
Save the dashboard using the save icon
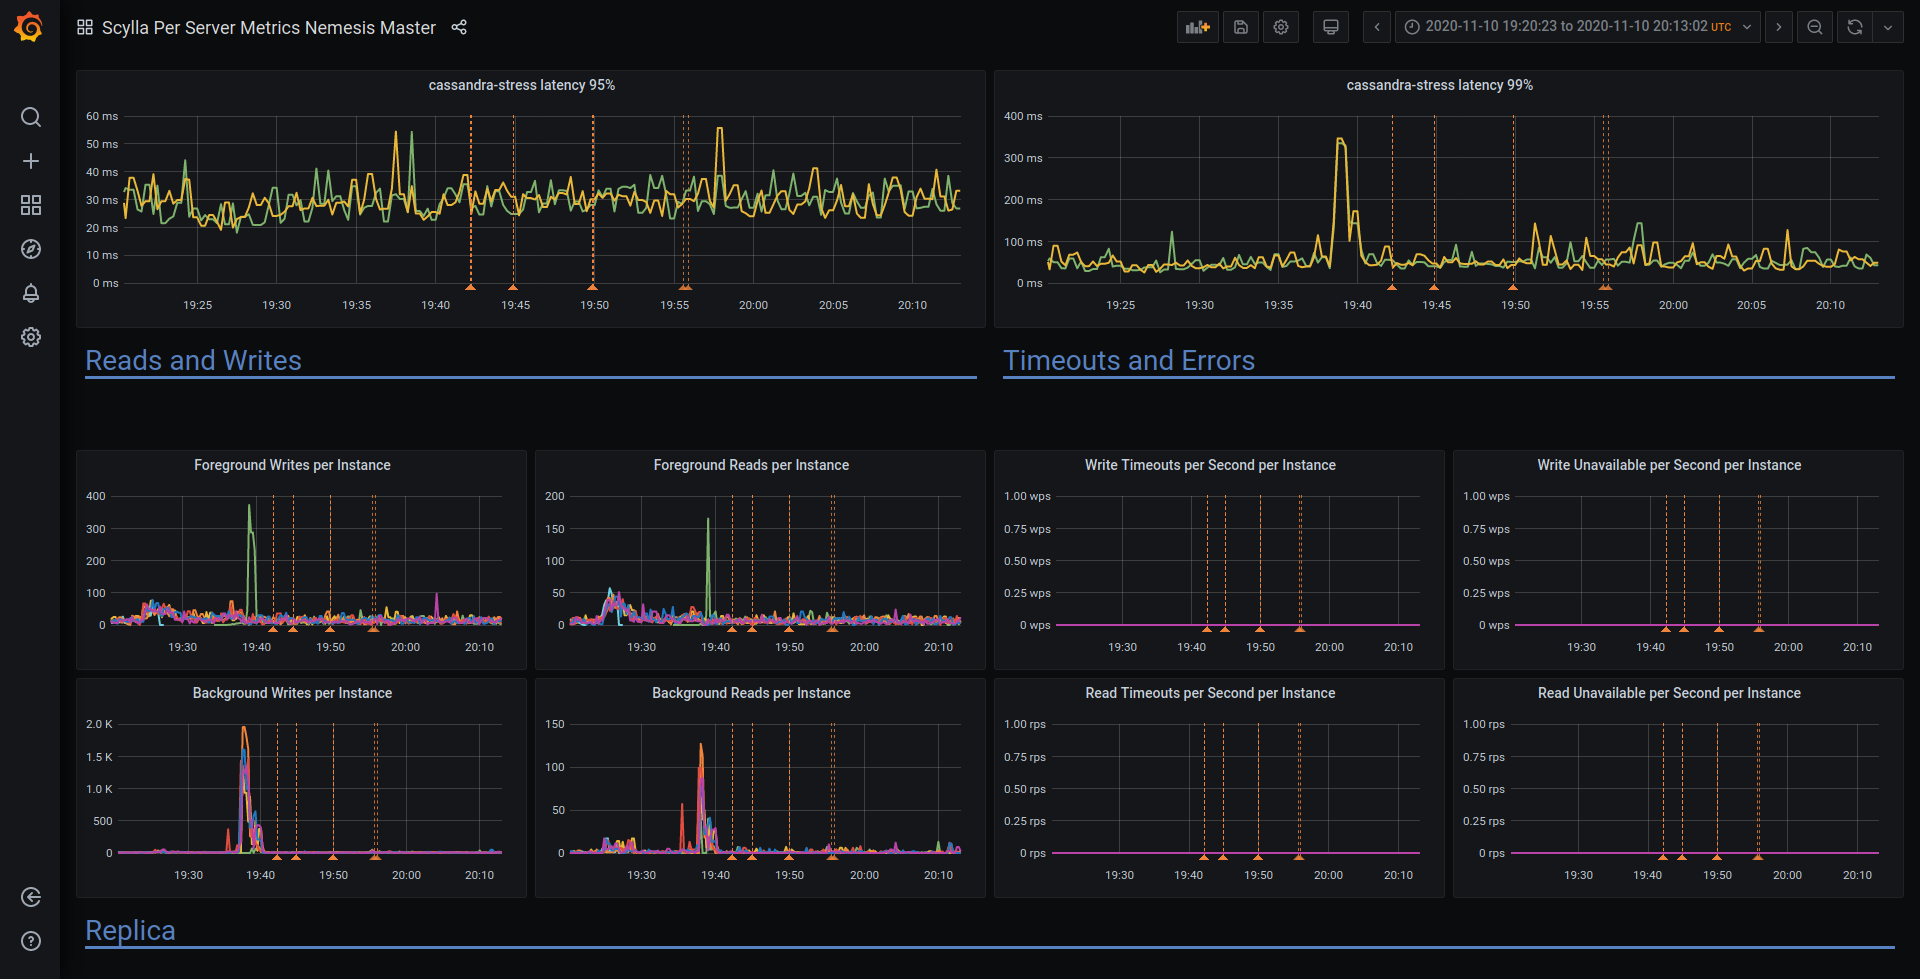[1240, 27]
